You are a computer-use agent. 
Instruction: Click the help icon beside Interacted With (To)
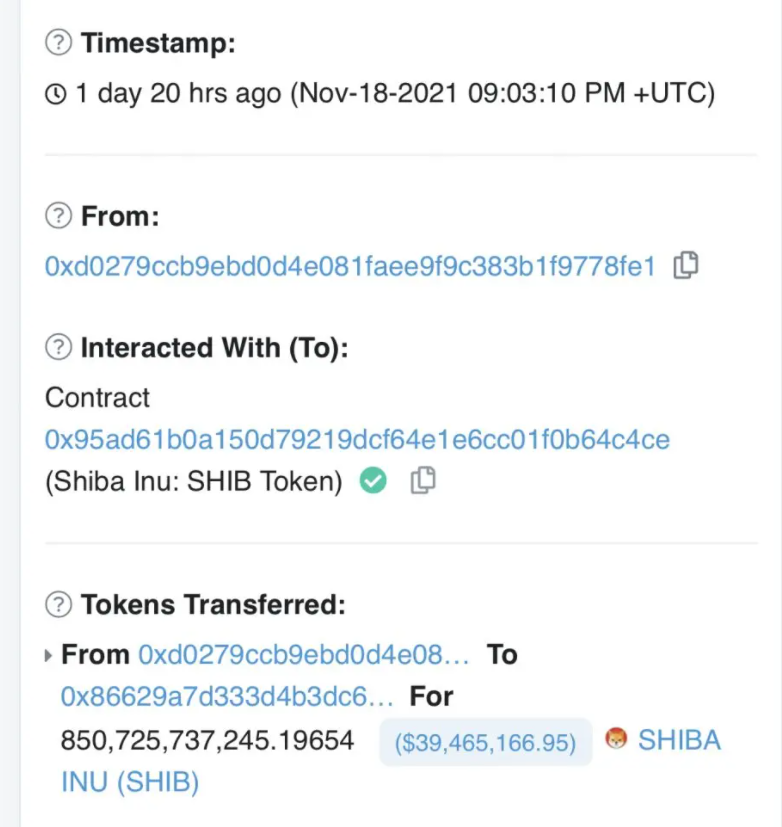click(x=60, y=347)
